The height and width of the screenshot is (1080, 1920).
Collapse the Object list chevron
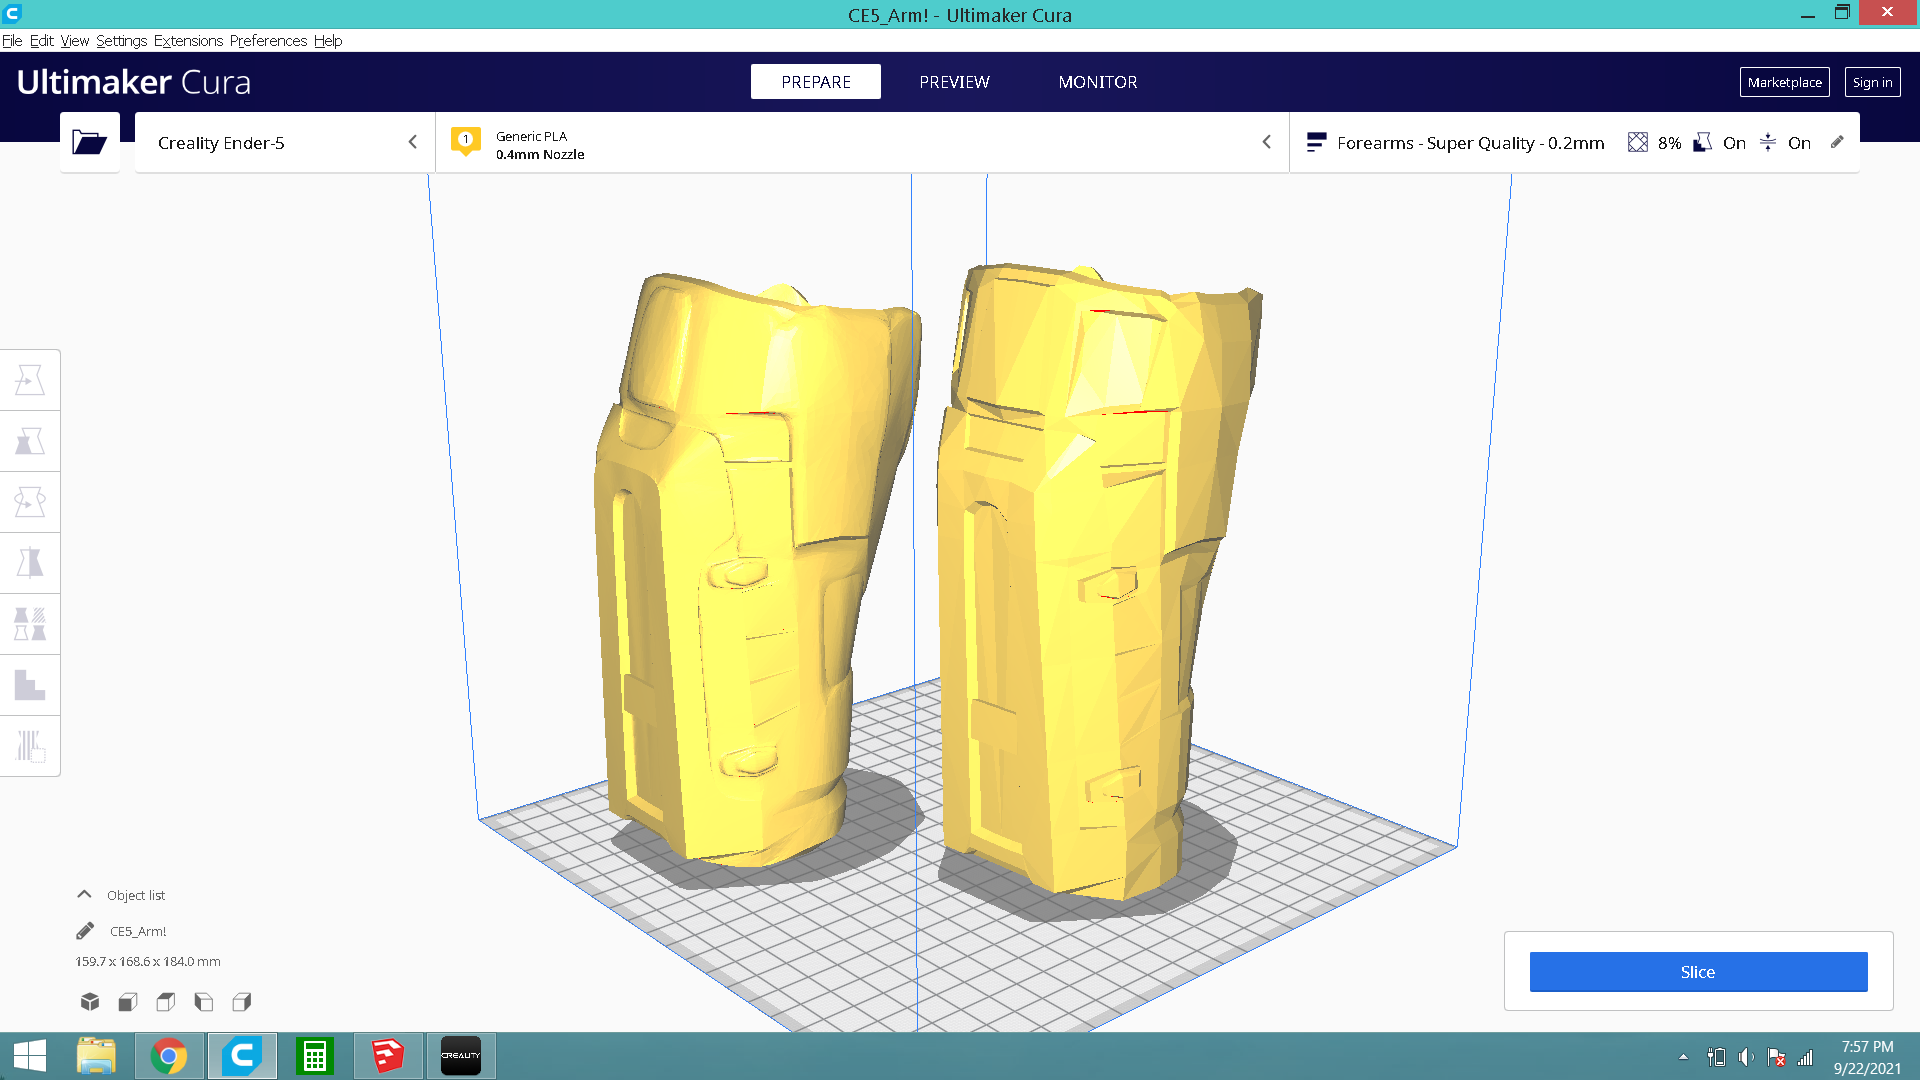pos(85,895)
